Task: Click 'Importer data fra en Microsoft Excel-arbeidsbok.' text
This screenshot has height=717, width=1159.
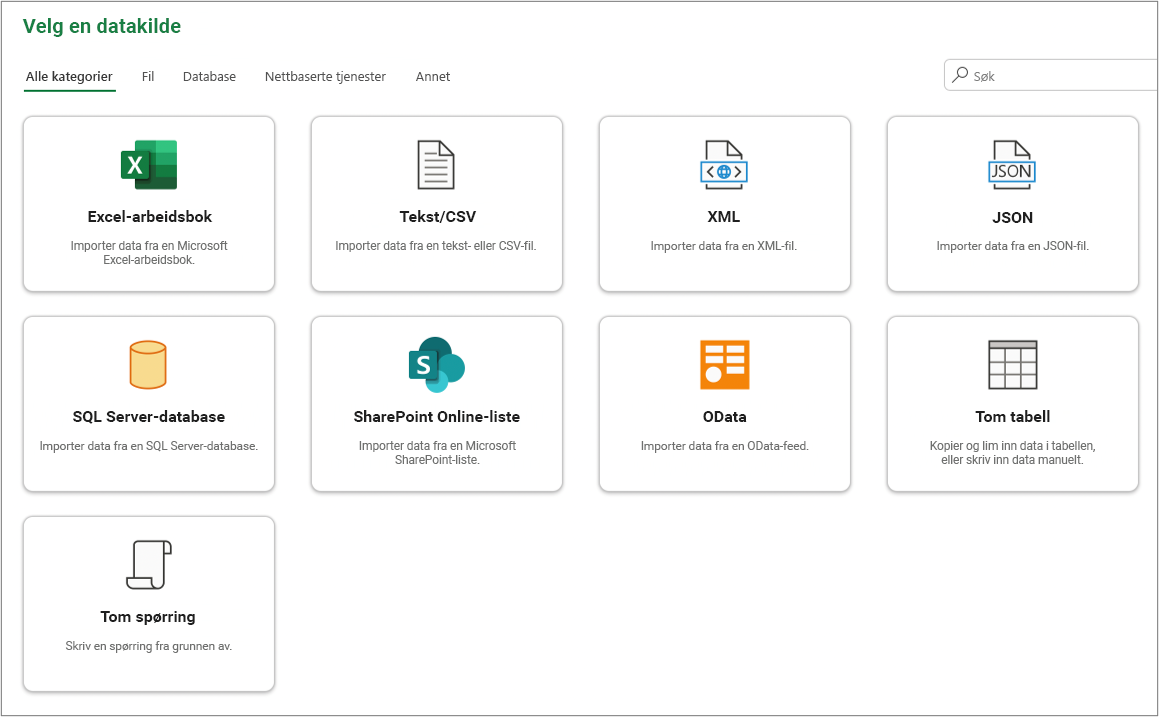Action: click(149, 253)
